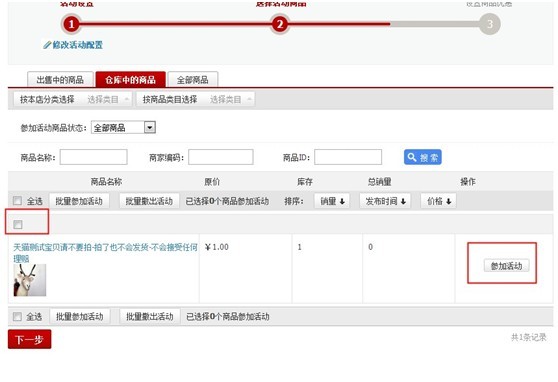Click the 原价 column header
Viewport: 558px width, 382px height.
212,182
